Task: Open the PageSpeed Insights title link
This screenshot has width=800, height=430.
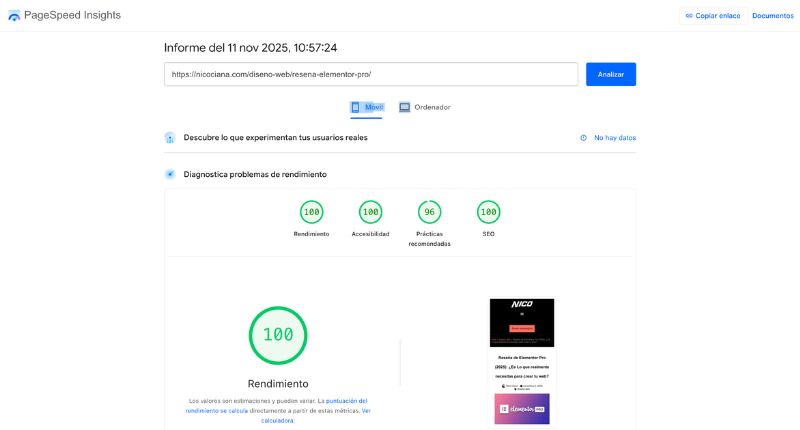Action: click(x=72, y=15)
